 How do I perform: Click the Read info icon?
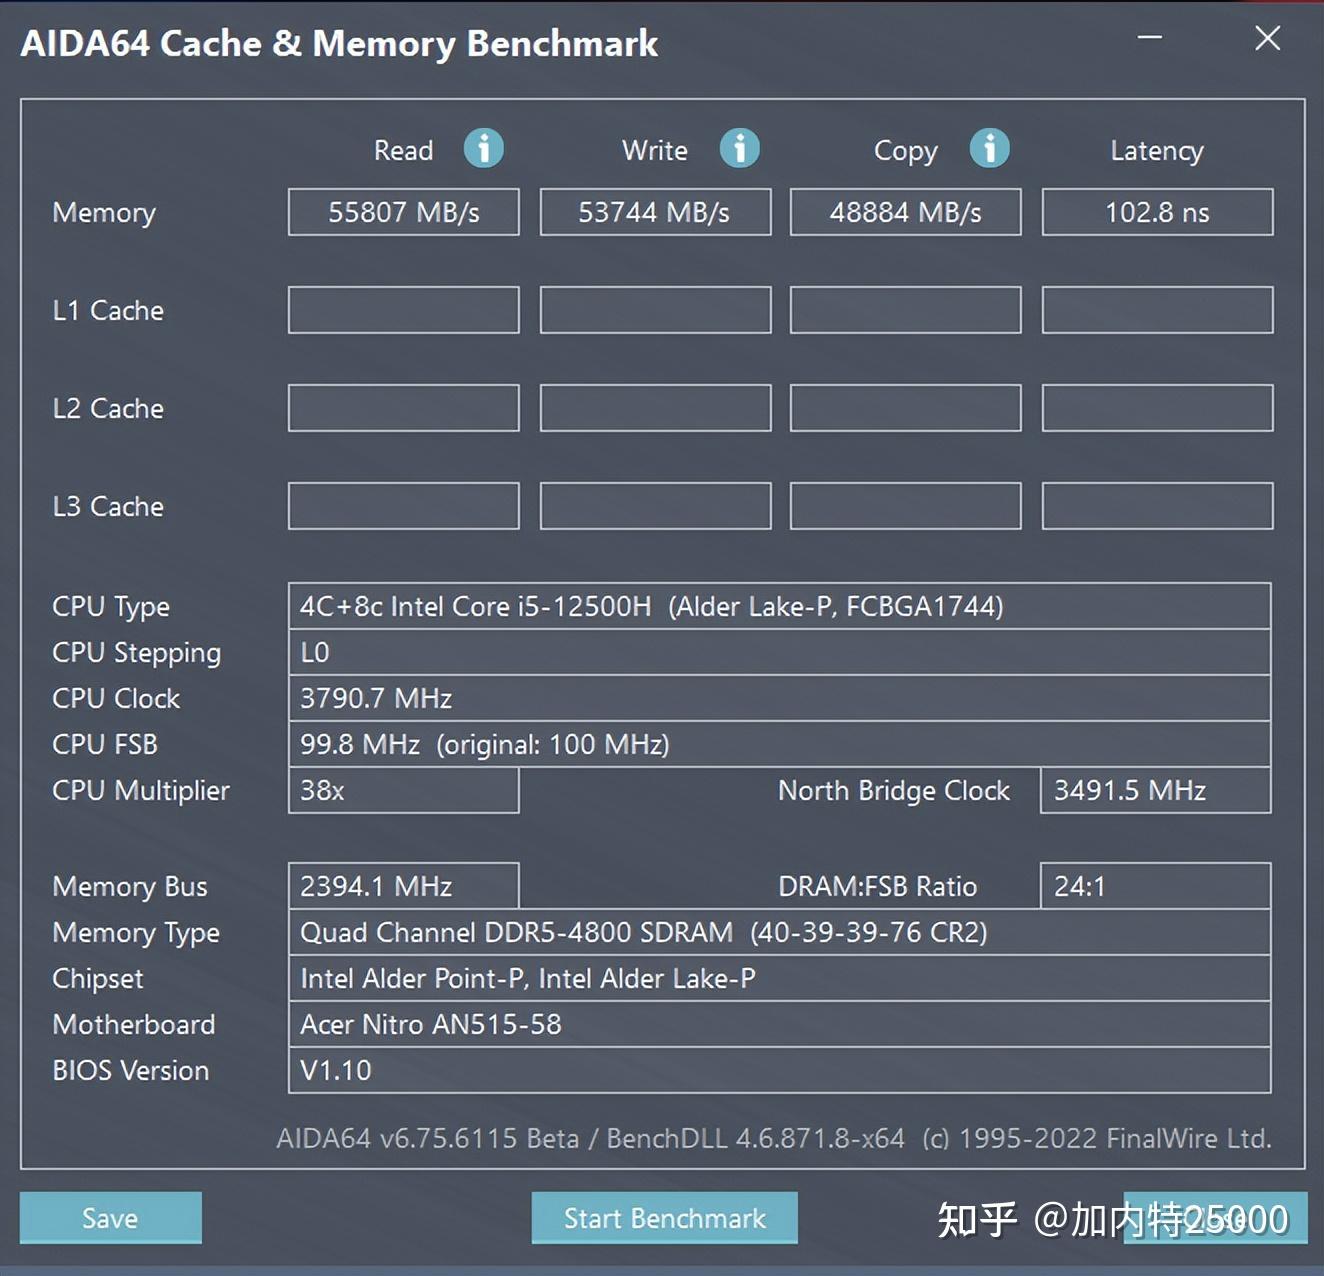(483, 149)
